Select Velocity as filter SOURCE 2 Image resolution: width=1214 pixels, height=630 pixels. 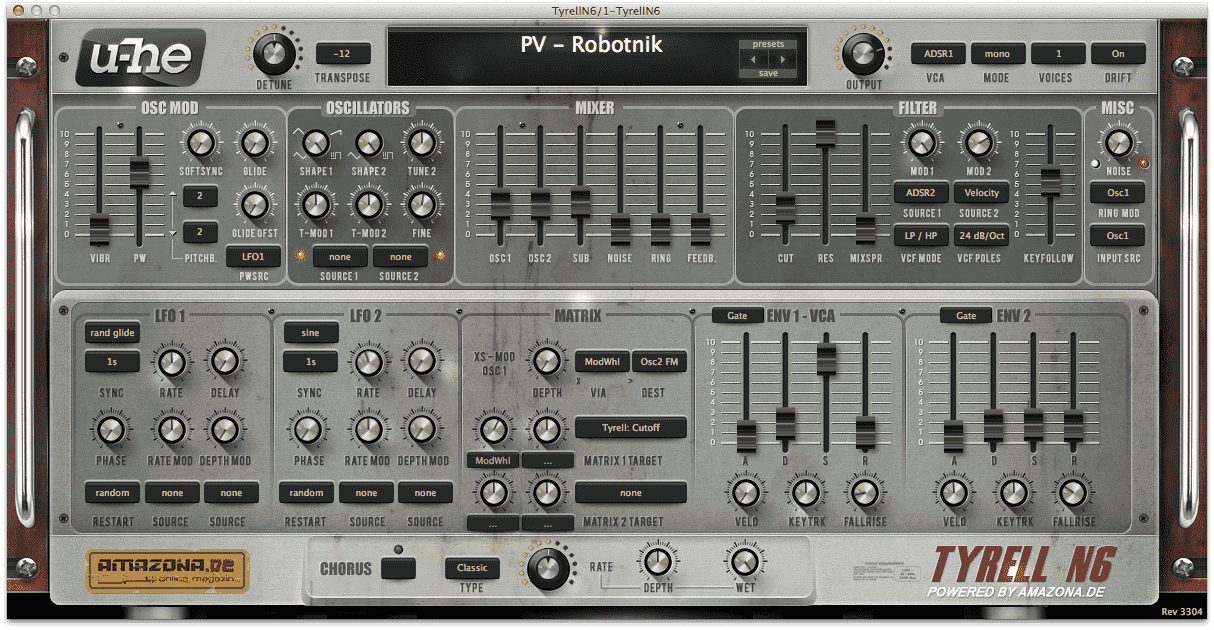pos(981,192)
